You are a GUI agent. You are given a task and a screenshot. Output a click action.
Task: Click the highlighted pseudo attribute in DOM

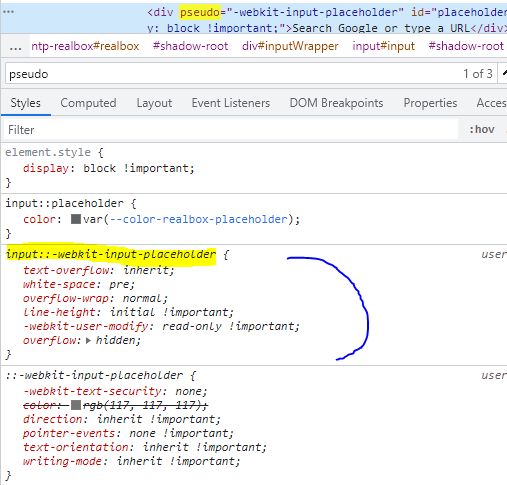pos(200,12)
